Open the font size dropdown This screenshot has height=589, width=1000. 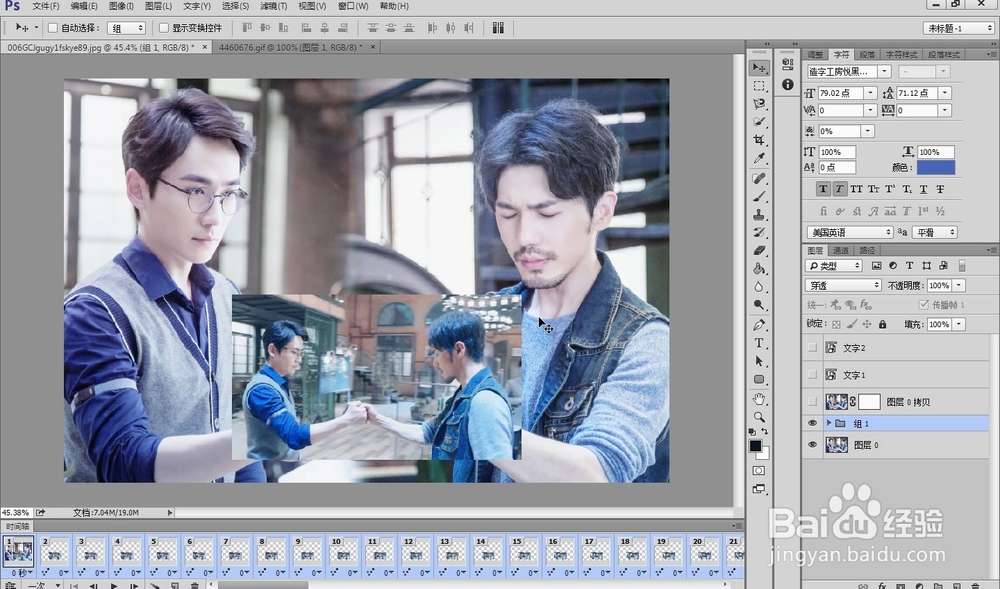870,93
